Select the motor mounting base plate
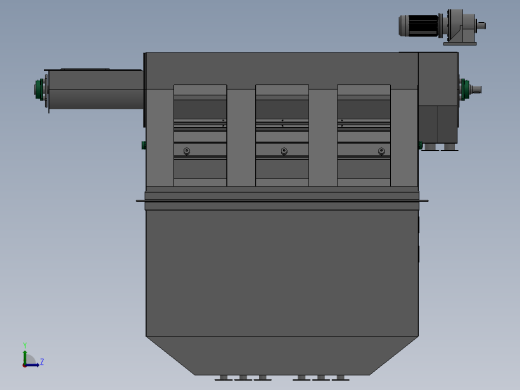The width and height of the screenshot is (520, 390). [460, 44]
